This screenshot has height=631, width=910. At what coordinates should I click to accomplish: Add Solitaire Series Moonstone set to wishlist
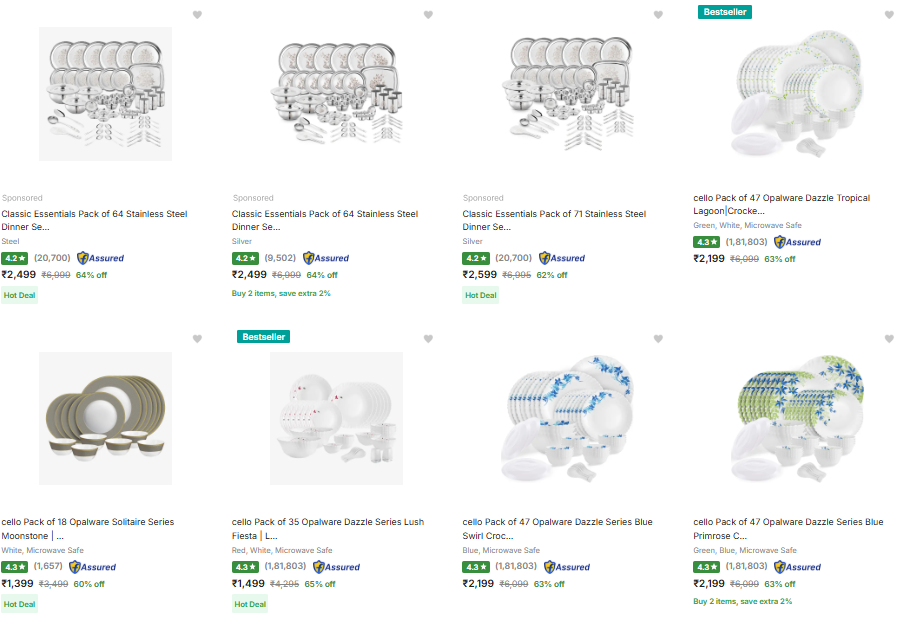(x=197, y=339)
